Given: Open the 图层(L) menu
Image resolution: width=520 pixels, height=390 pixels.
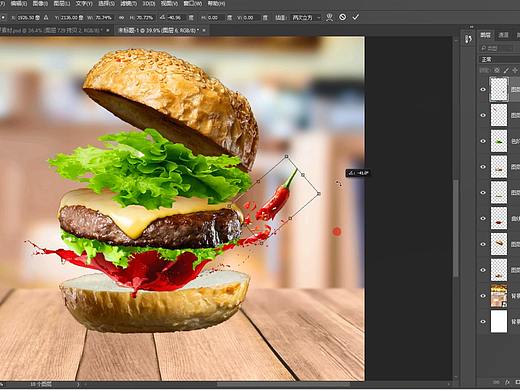Looking at the screenshot, I should pyautogui.click(x=62, y=4).
